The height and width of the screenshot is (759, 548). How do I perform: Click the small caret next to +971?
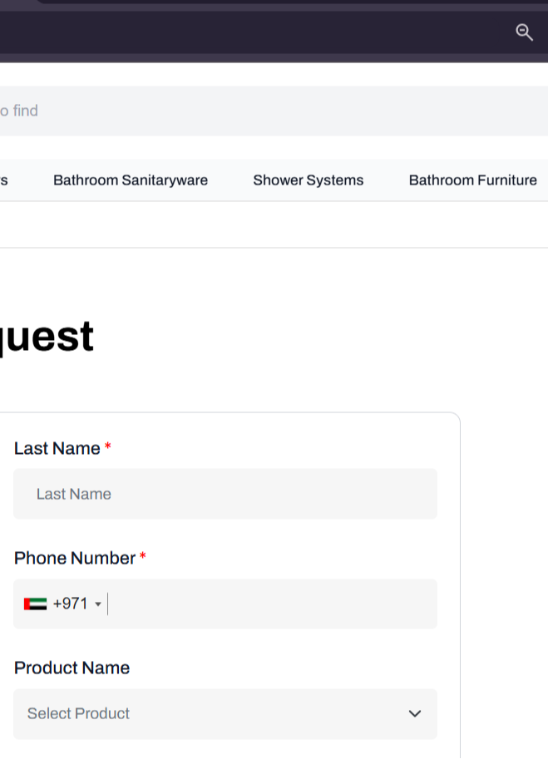(98, 604)
